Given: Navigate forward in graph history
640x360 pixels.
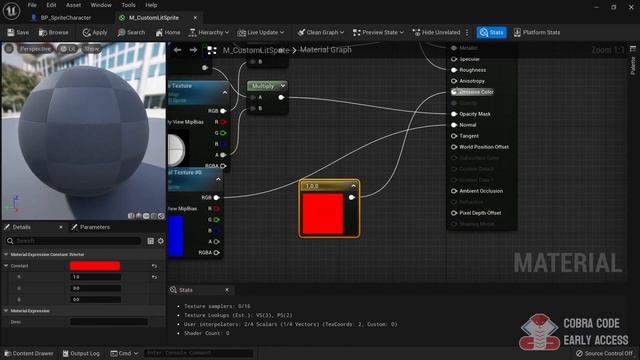Looking at the screenshot, I should click(193, 50).
